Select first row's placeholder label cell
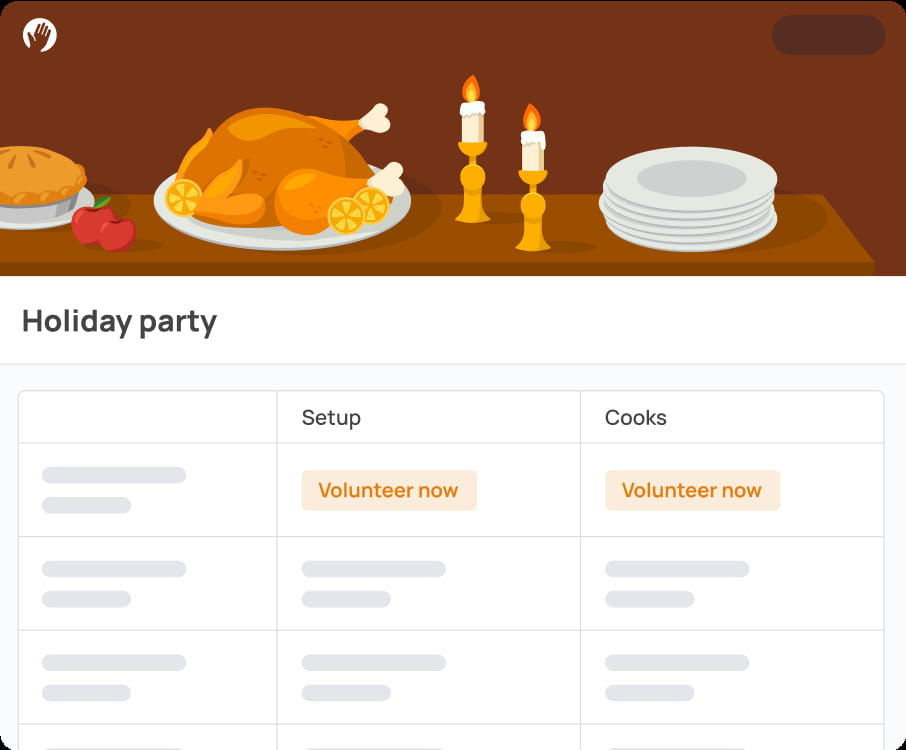The height and width of the screenshot is (750, 906). click(113, 489)
